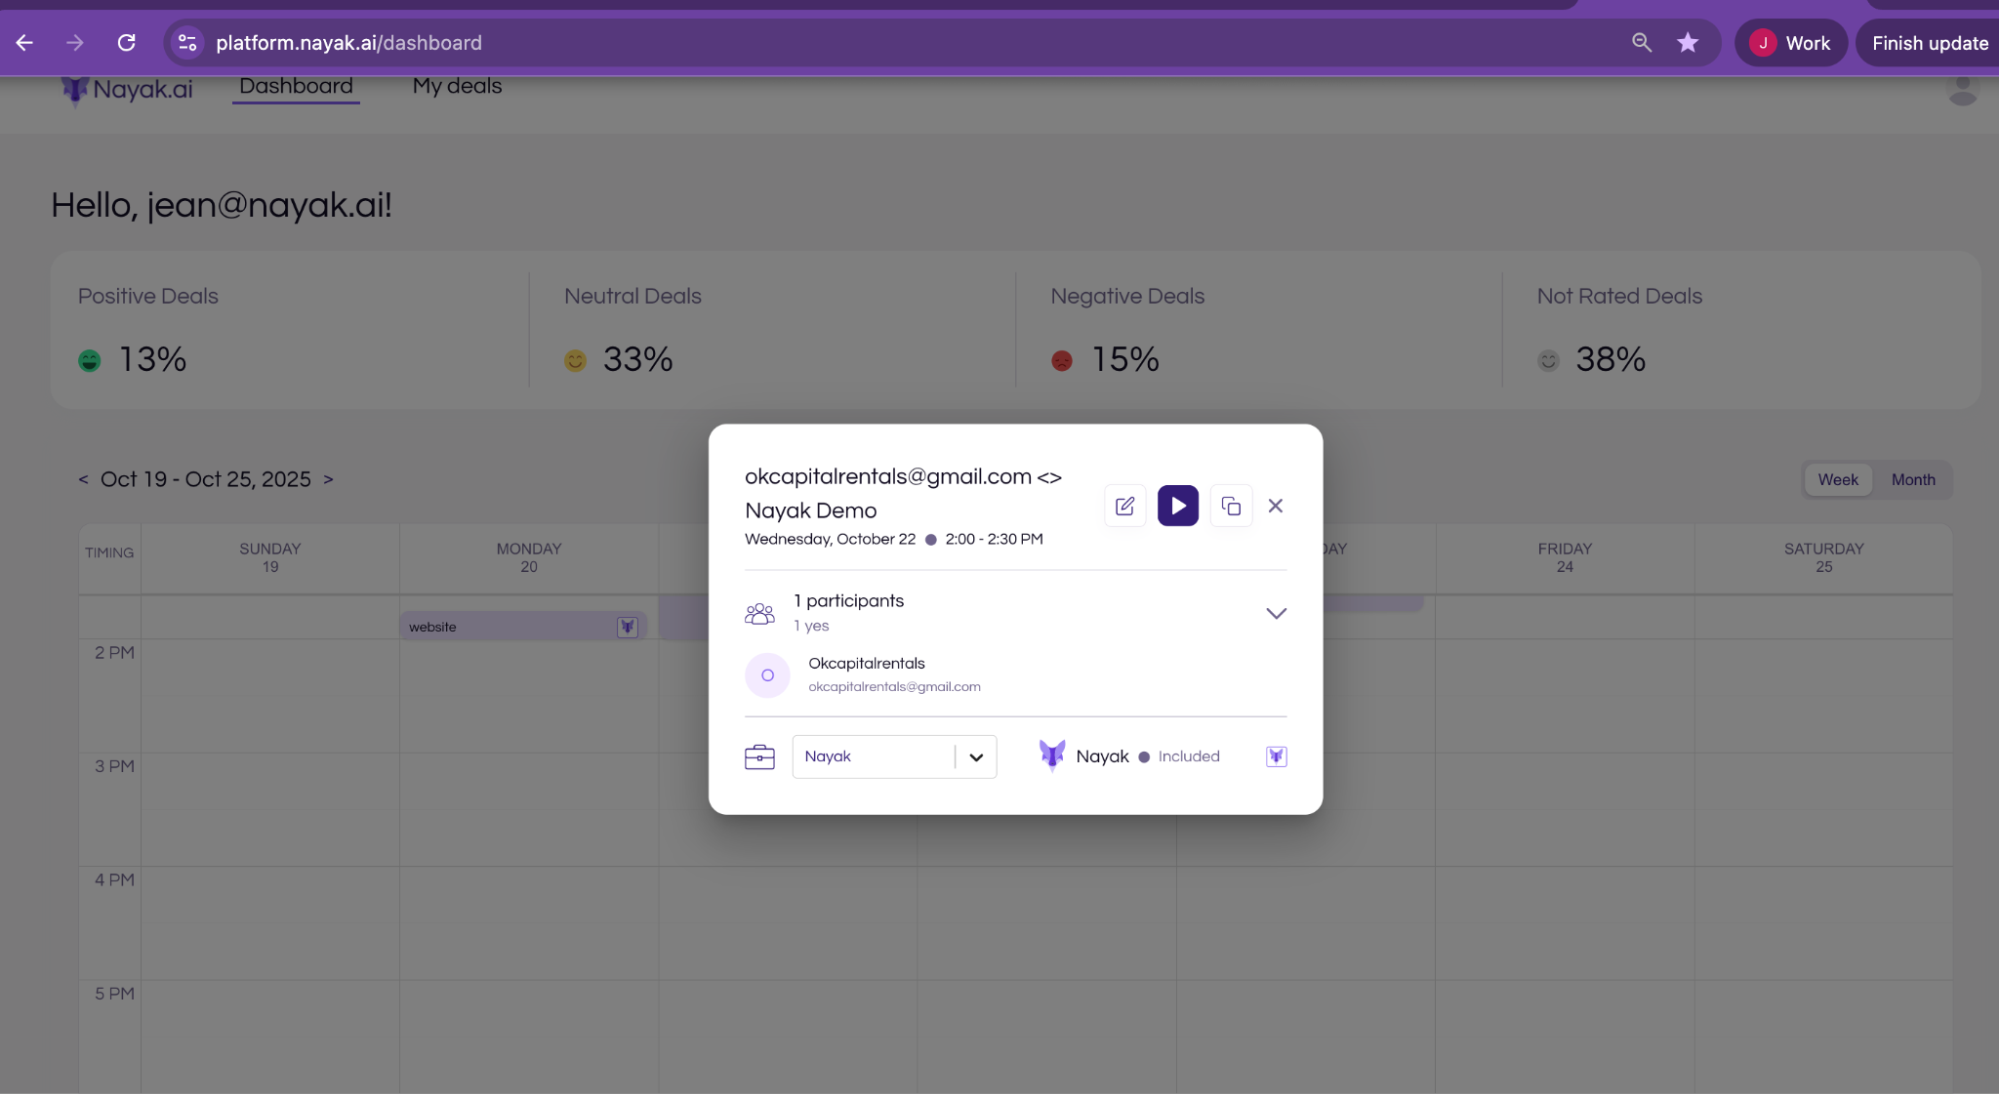The height and width of the screenshot is (1095, 1999).
Task: Click the copy icon in meeting popup
Action: (x=1230, y=506)
